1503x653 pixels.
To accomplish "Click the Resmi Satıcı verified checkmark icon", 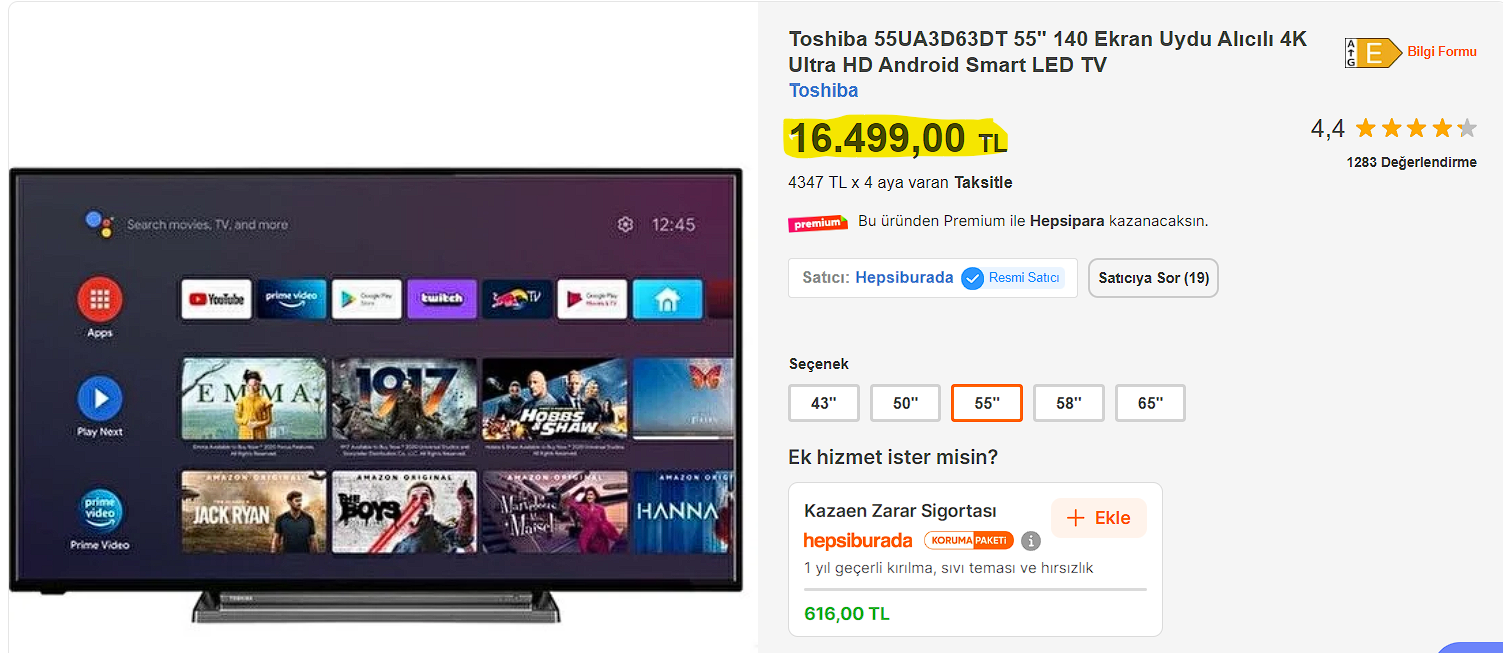I will pyautogui.click(x=972, y=278).
